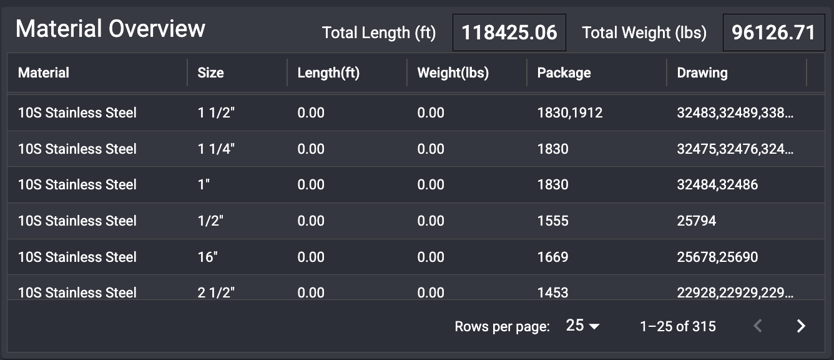Click Length 0.00 in the 1 1/2" row
Viewport: 834px width, 360px height.
(311, 113)
